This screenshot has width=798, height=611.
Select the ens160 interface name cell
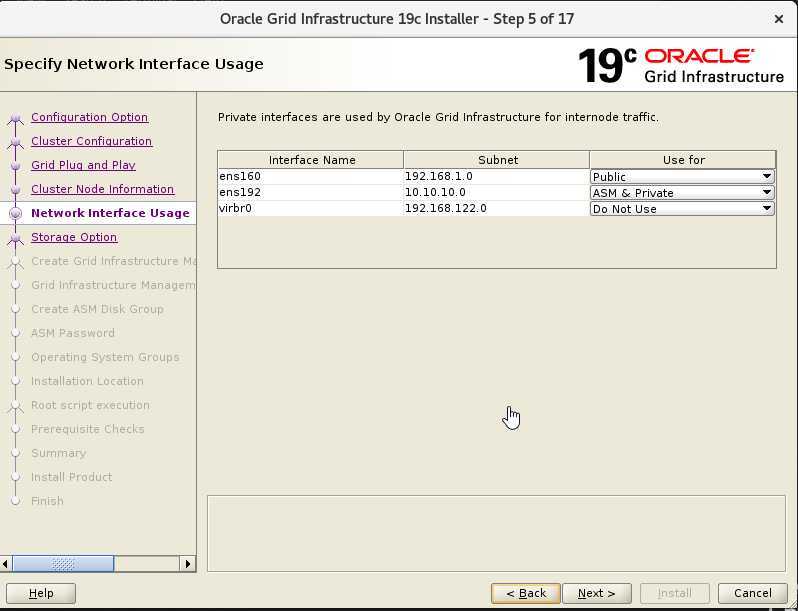click(311, 176)
